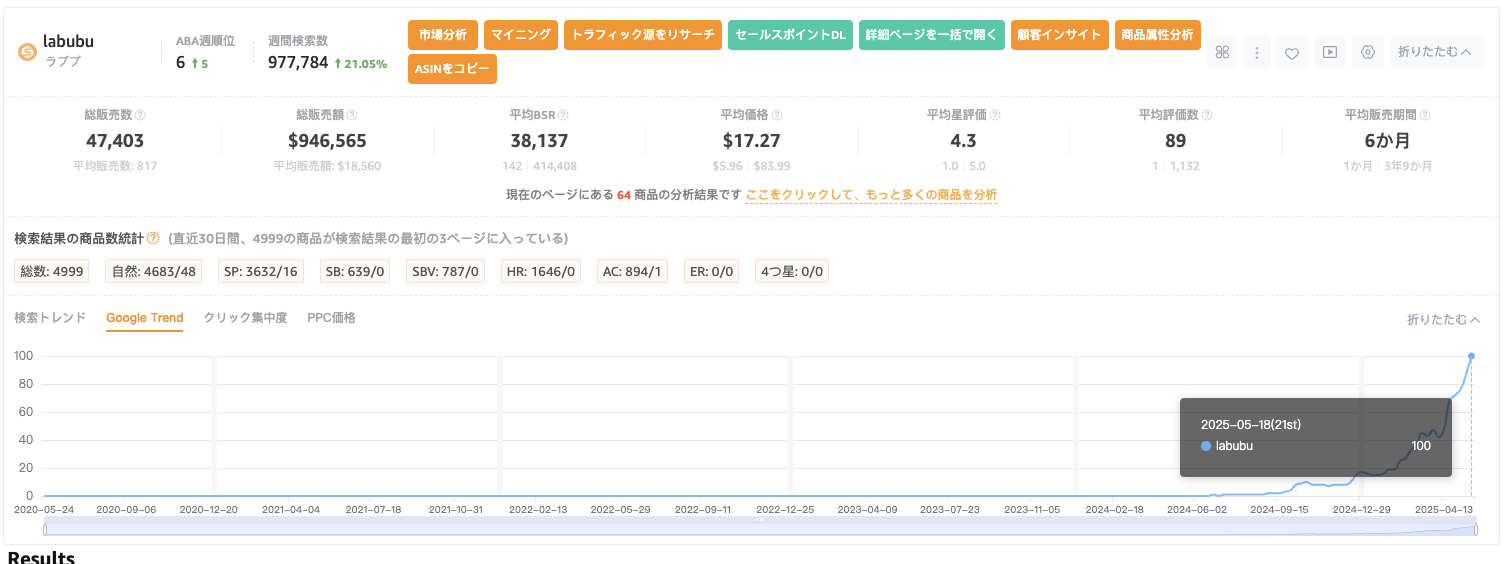Screen dimensions: 1508x564
Task: Click the AC: 894/1 badge
Action: [x=633, y=271]
